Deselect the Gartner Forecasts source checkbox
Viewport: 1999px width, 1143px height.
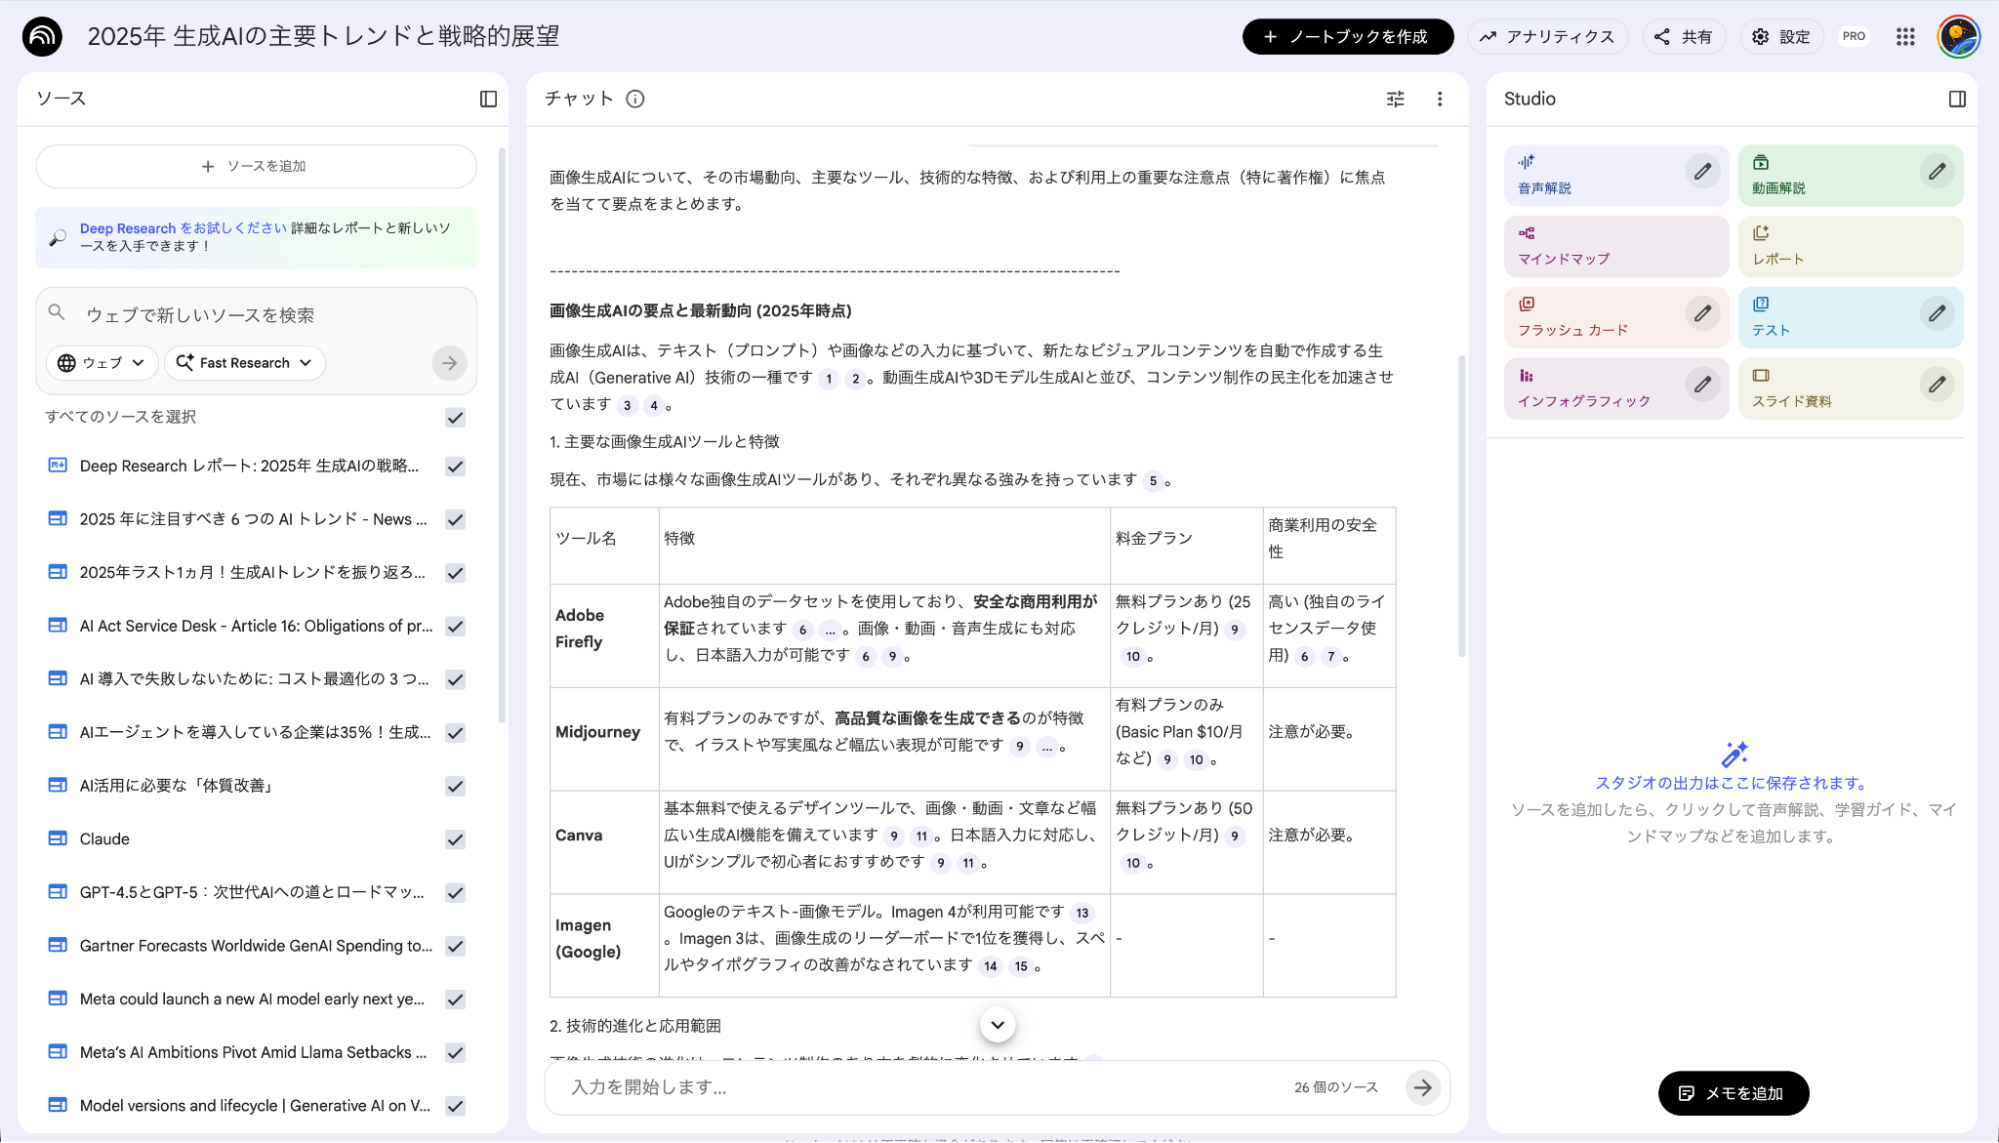[456, 946]
